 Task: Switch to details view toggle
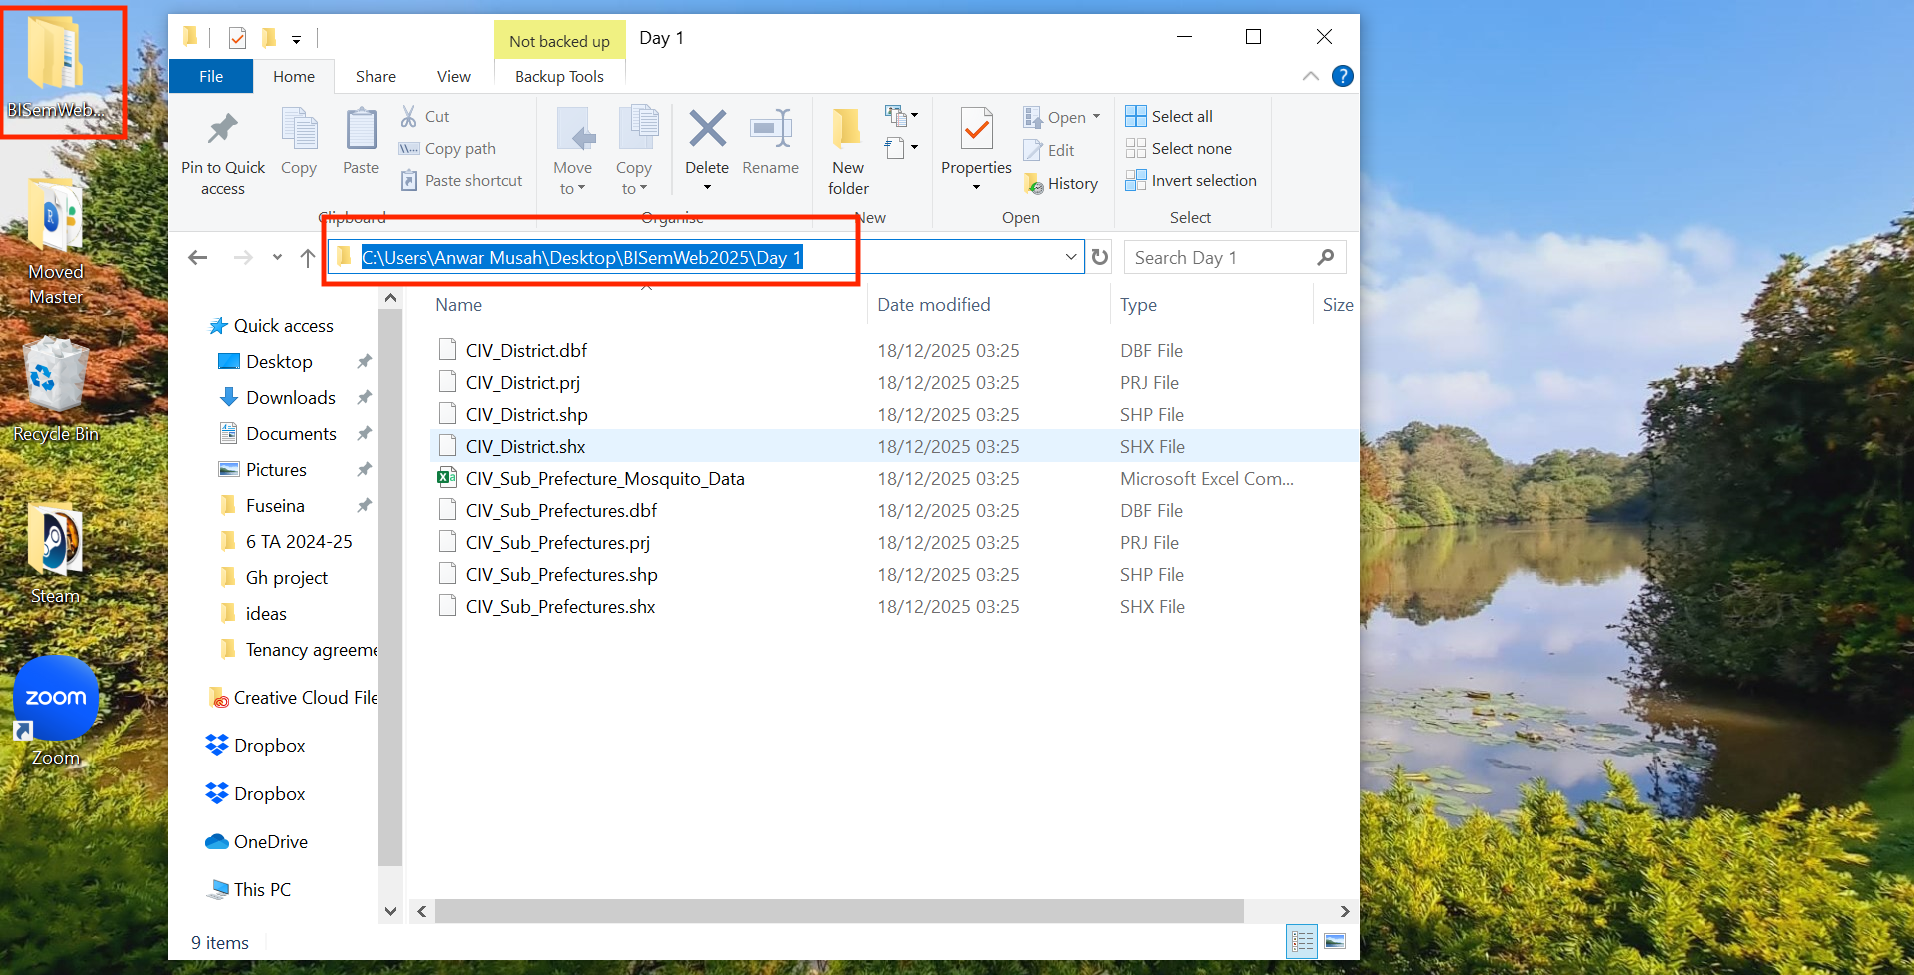pos(1302,941)
